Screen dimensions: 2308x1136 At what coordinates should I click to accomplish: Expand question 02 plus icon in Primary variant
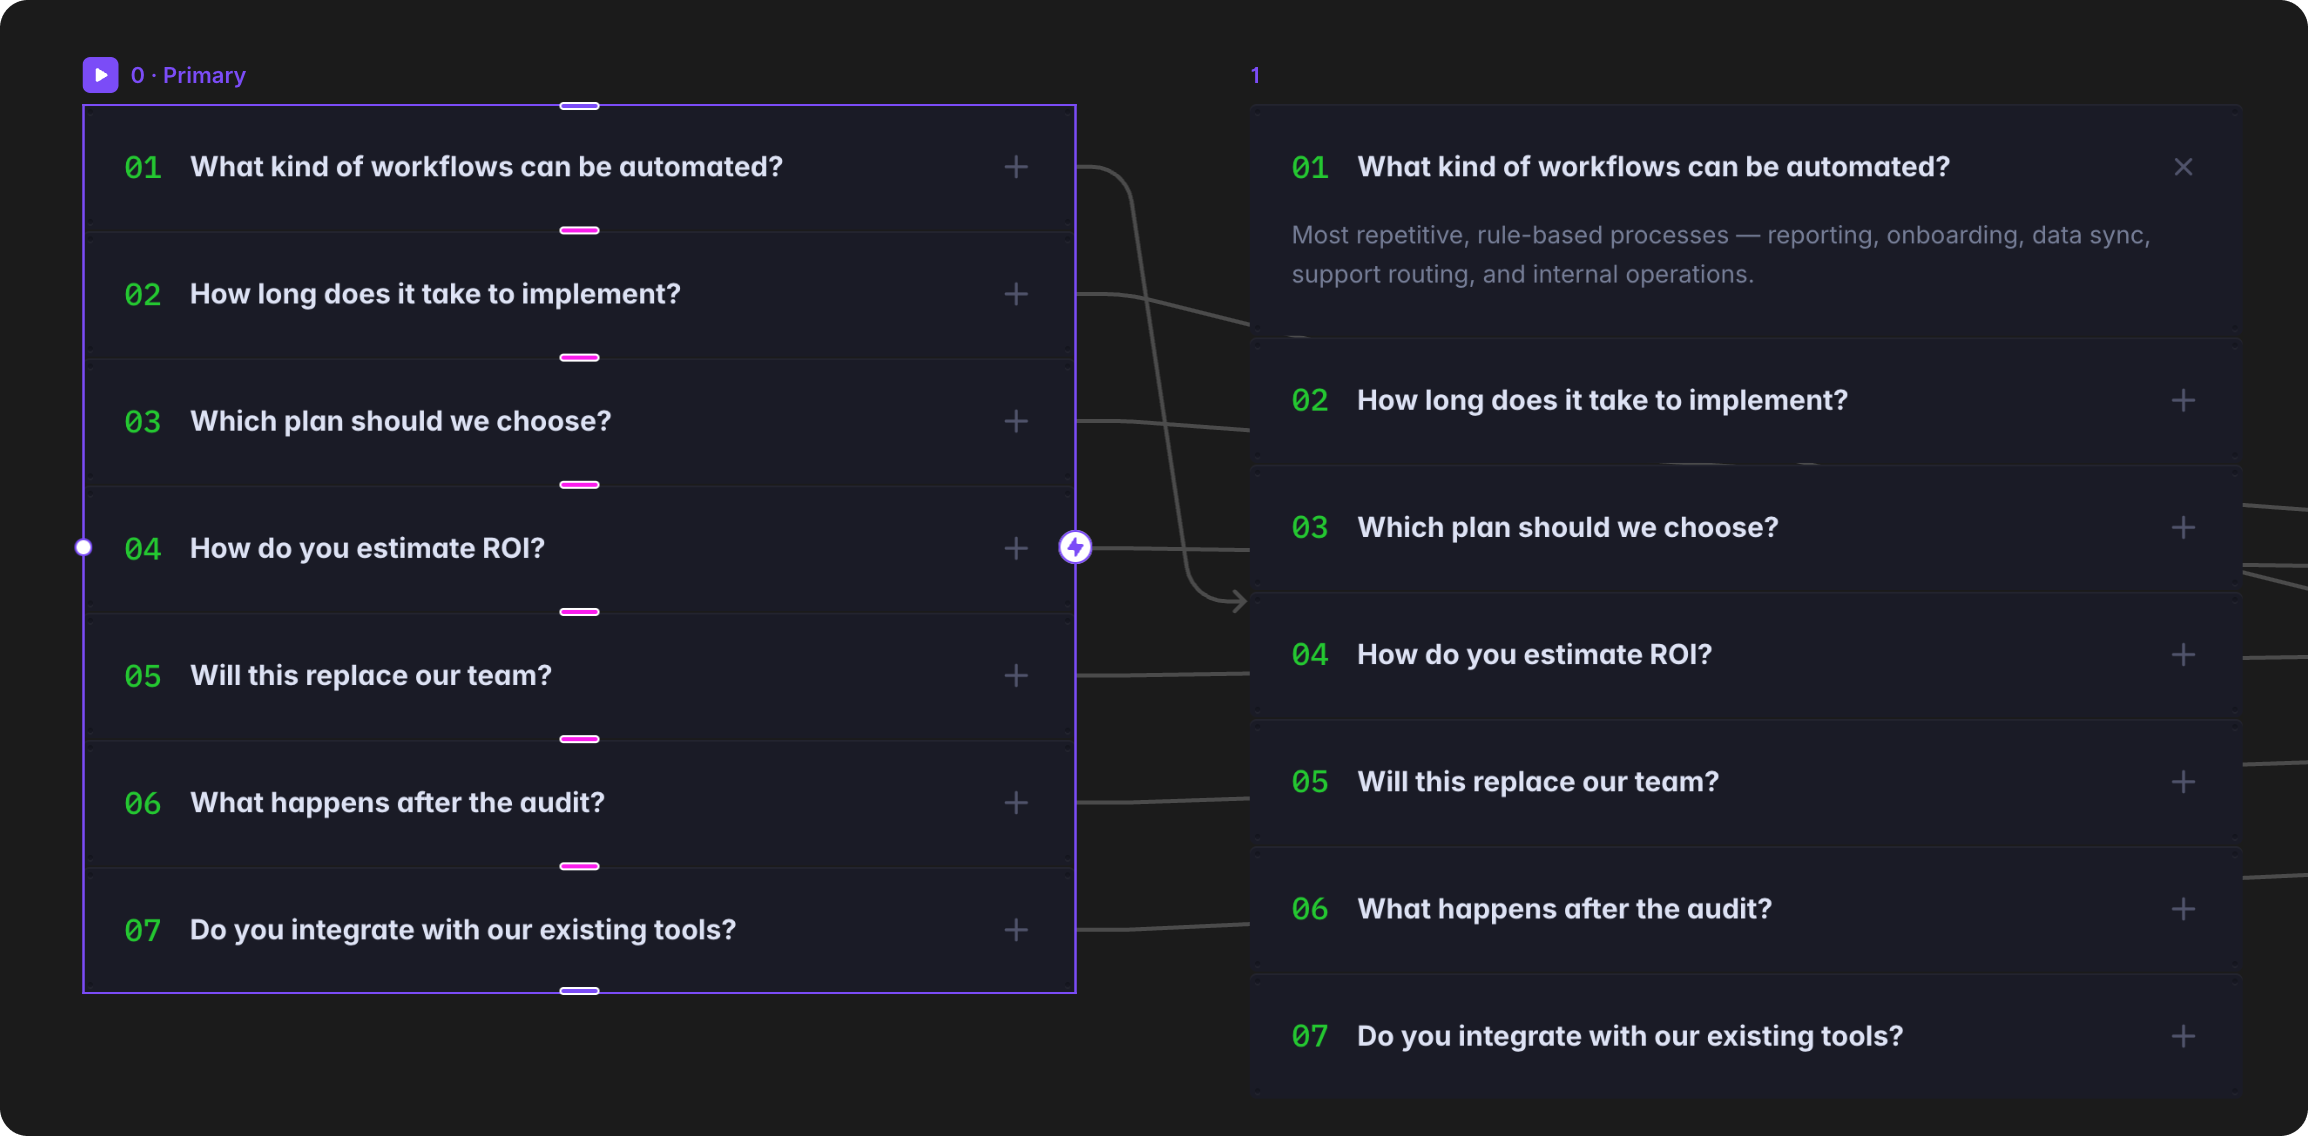point(1016,294)
